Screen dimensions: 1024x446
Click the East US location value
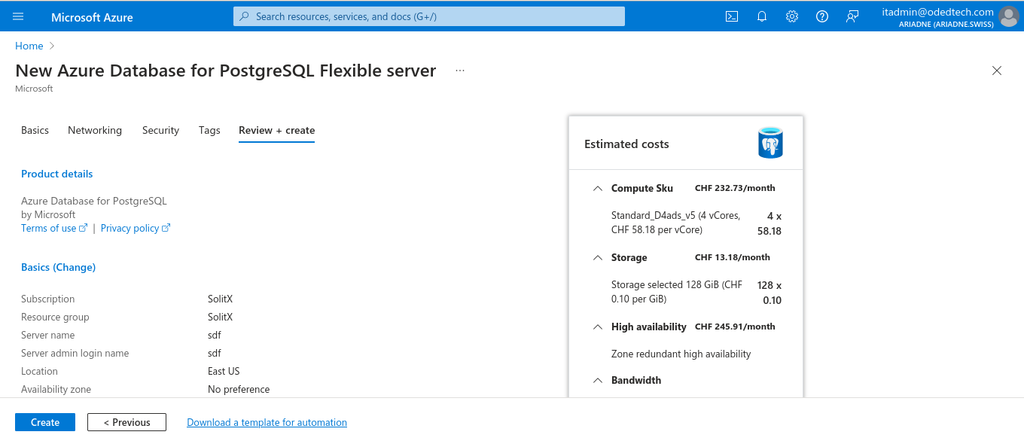tap(223, 371)
